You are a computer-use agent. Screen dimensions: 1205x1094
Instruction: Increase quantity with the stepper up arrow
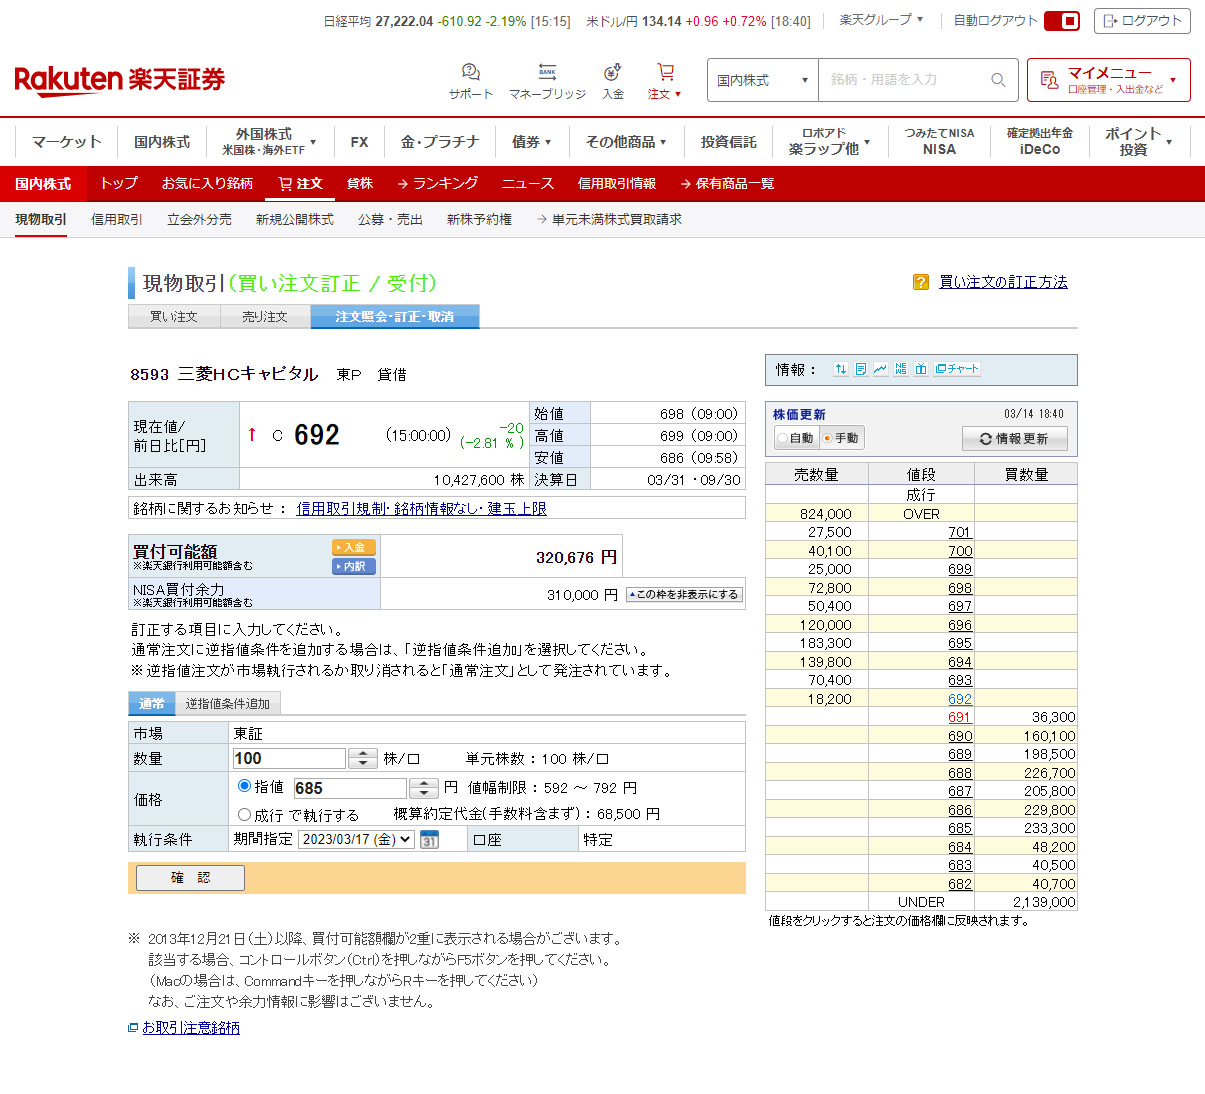(x=362, y=753)
